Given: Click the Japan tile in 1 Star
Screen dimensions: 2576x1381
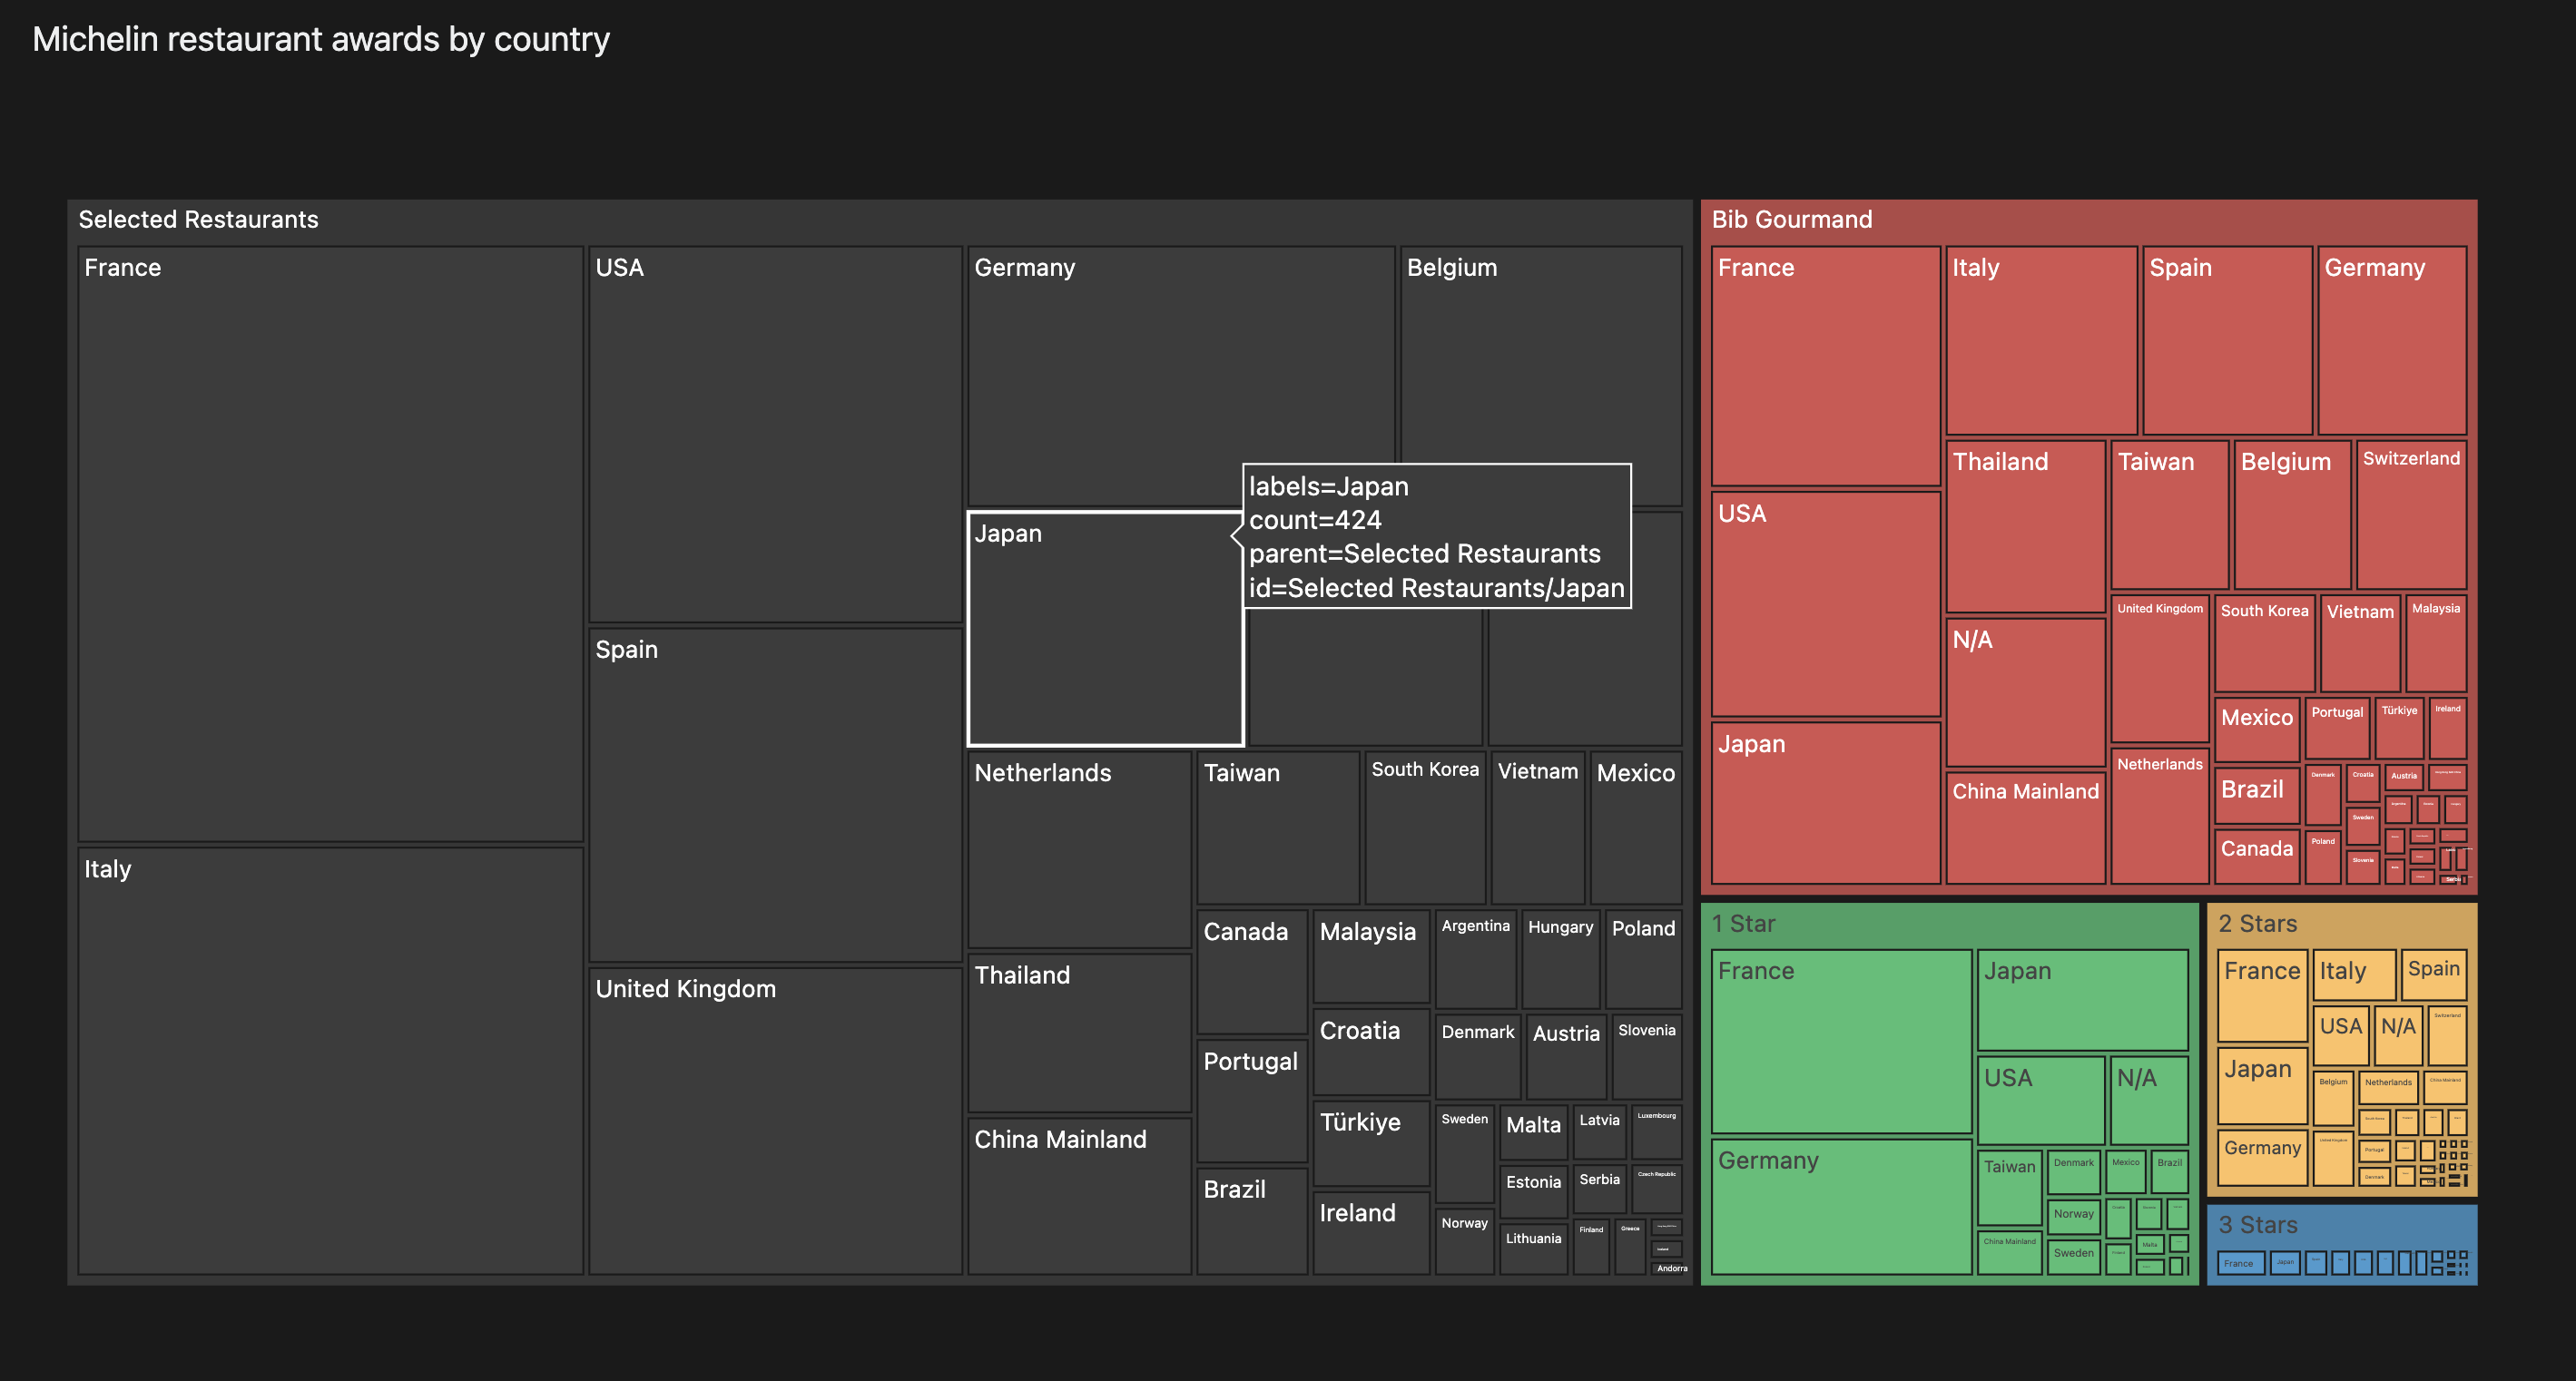Looking at the screenshot, I should pyautogui.click(x=2082, y=1000).
